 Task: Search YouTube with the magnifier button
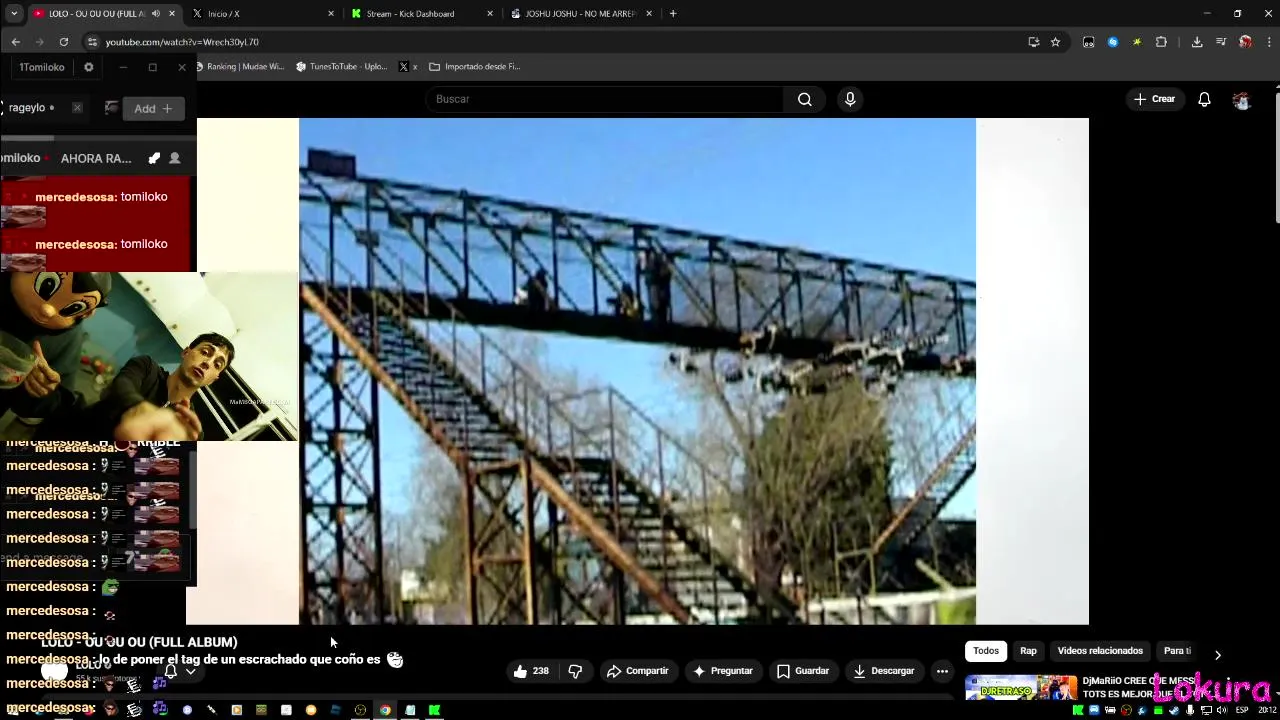pyautogui.click(x=804, y=99)
